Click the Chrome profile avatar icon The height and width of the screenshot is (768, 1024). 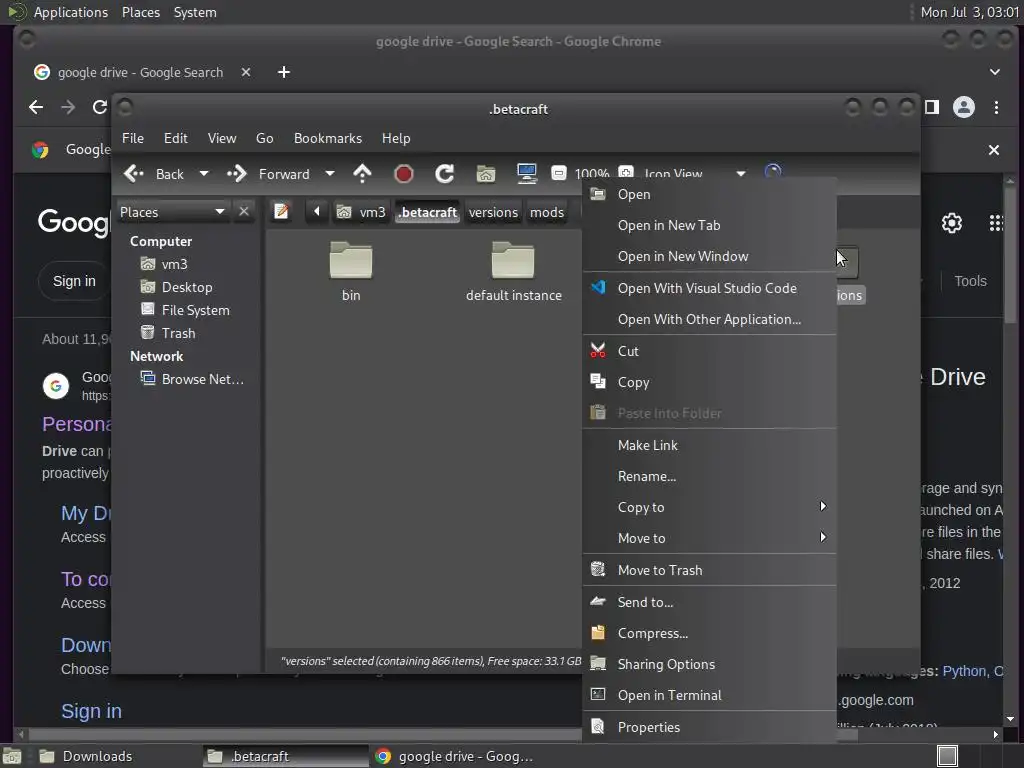tap(963, 107)
